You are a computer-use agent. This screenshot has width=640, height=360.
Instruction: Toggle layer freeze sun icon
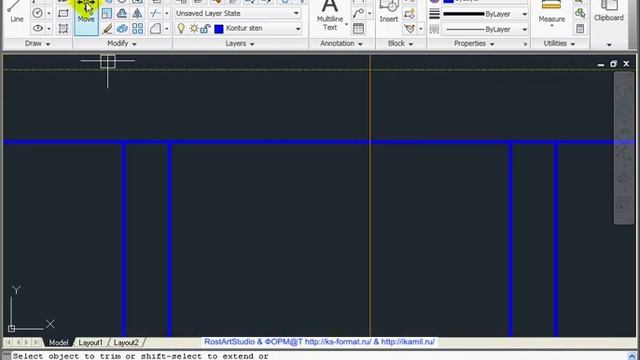click(x=194, y=29)
